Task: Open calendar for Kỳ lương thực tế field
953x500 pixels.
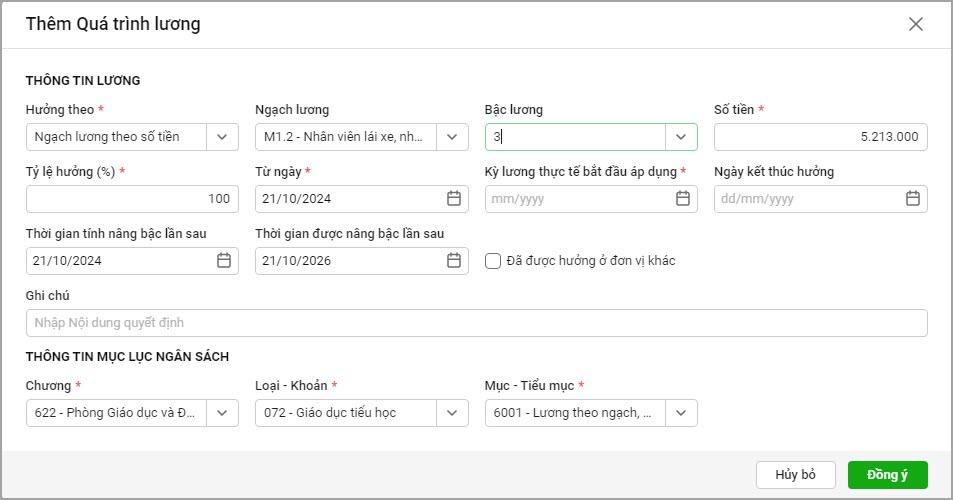Action: pyautogui.click(x=683, y=199)
